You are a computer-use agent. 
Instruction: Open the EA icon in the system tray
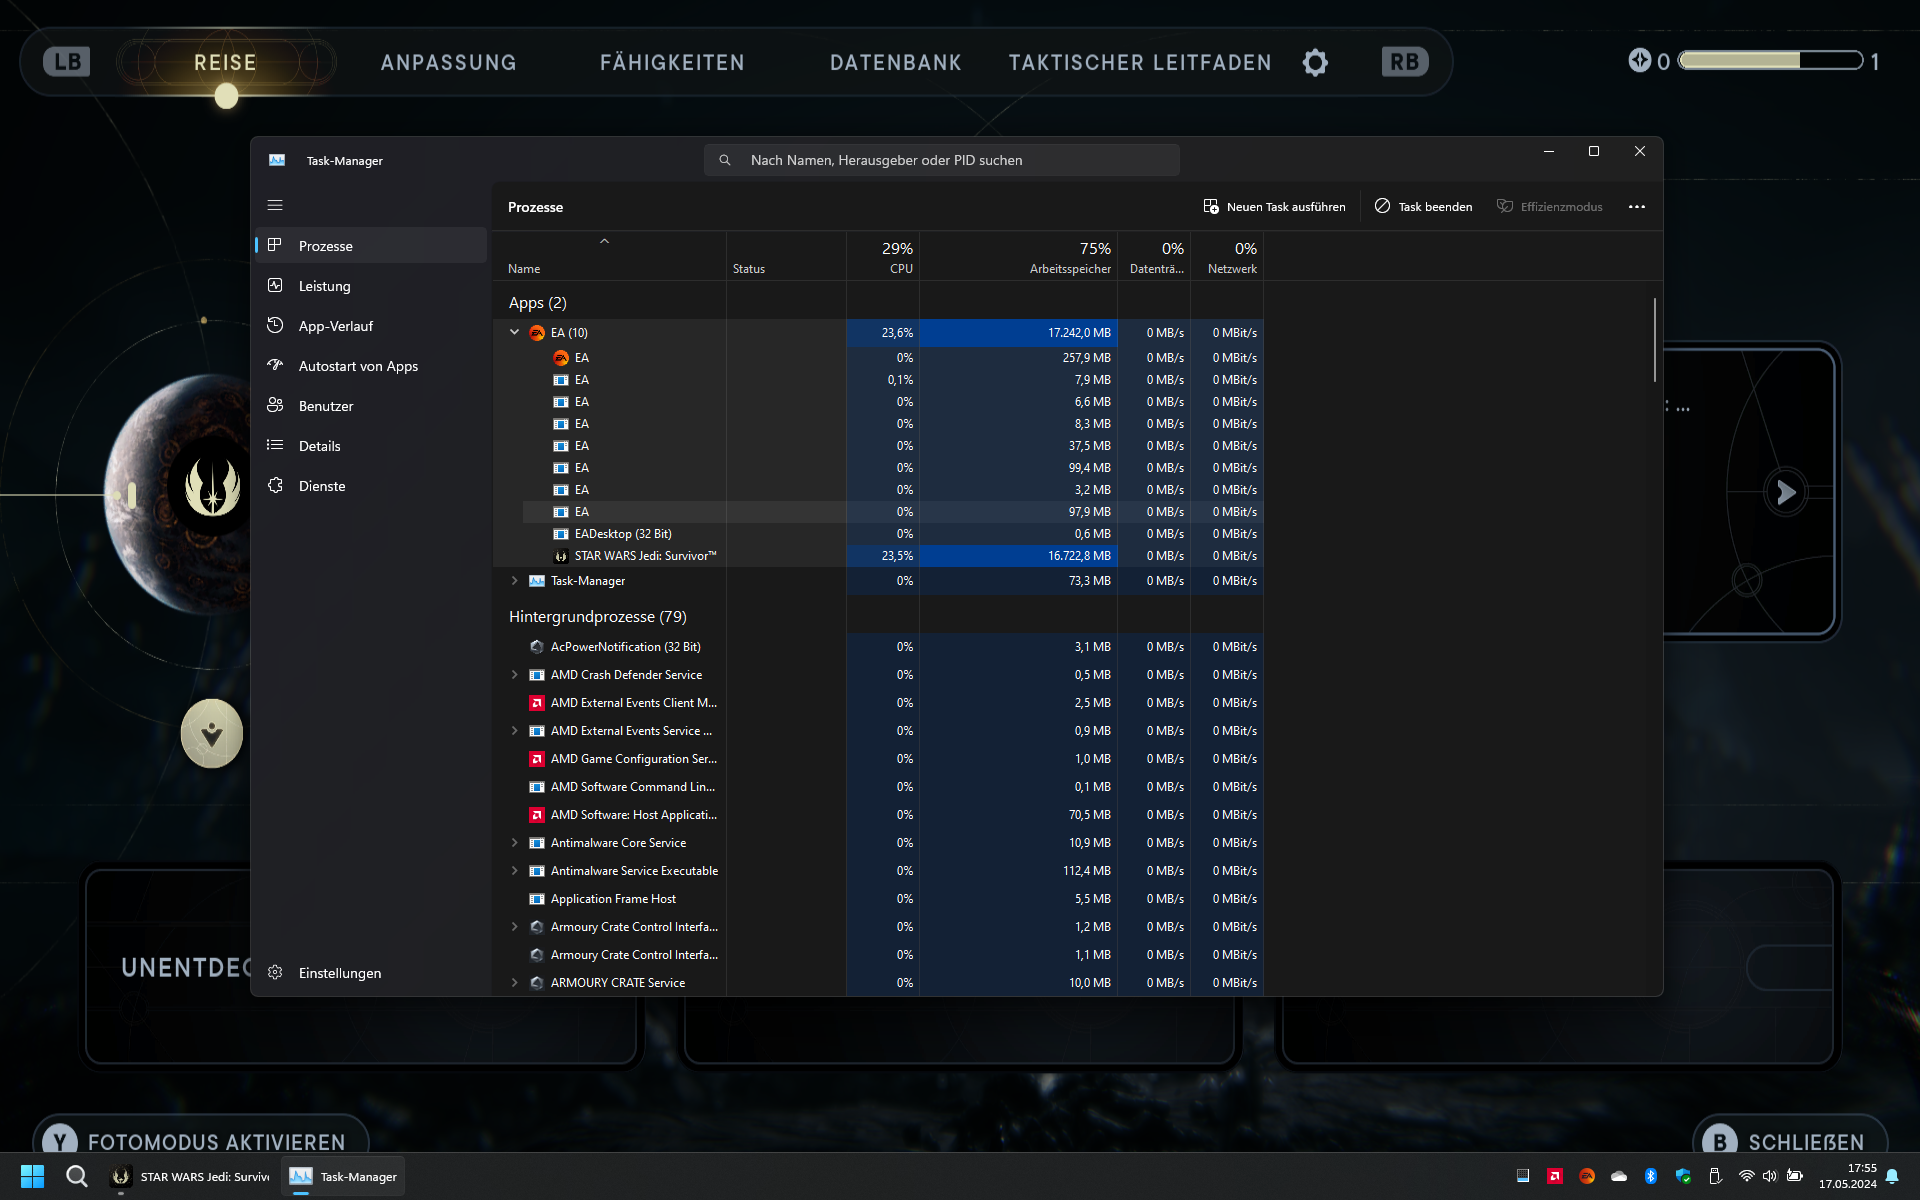[1588, 1177]
